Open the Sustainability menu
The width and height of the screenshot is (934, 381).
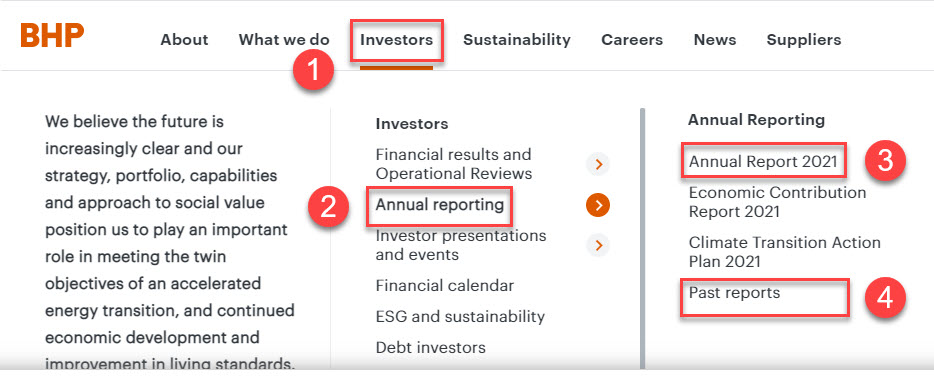pyautogui.click(x=517, y=40)
